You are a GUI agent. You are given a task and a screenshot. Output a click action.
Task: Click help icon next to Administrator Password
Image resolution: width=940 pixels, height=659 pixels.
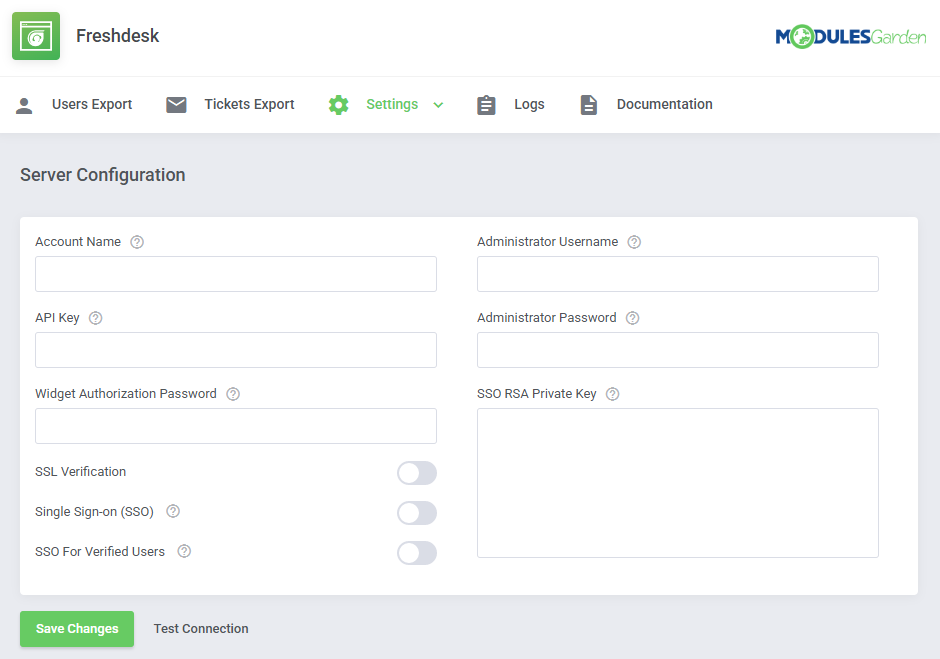[x=632, y=318]
